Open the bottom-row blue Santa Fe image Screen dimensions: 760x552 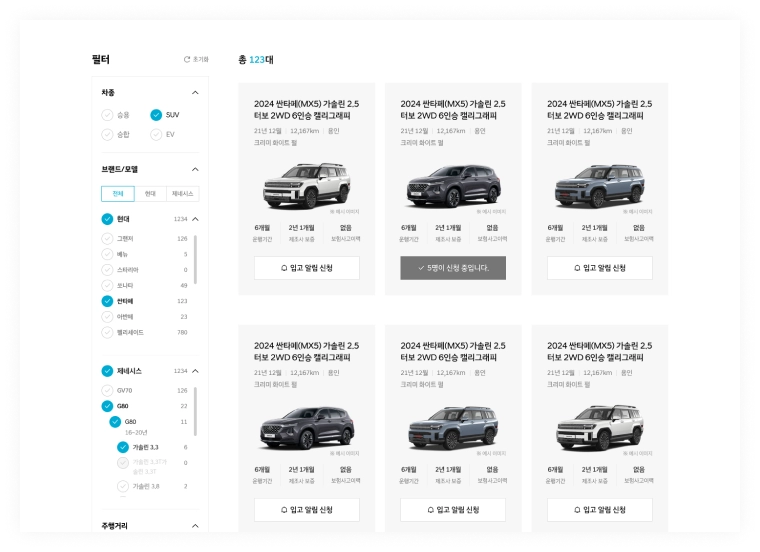coord(453,428)
